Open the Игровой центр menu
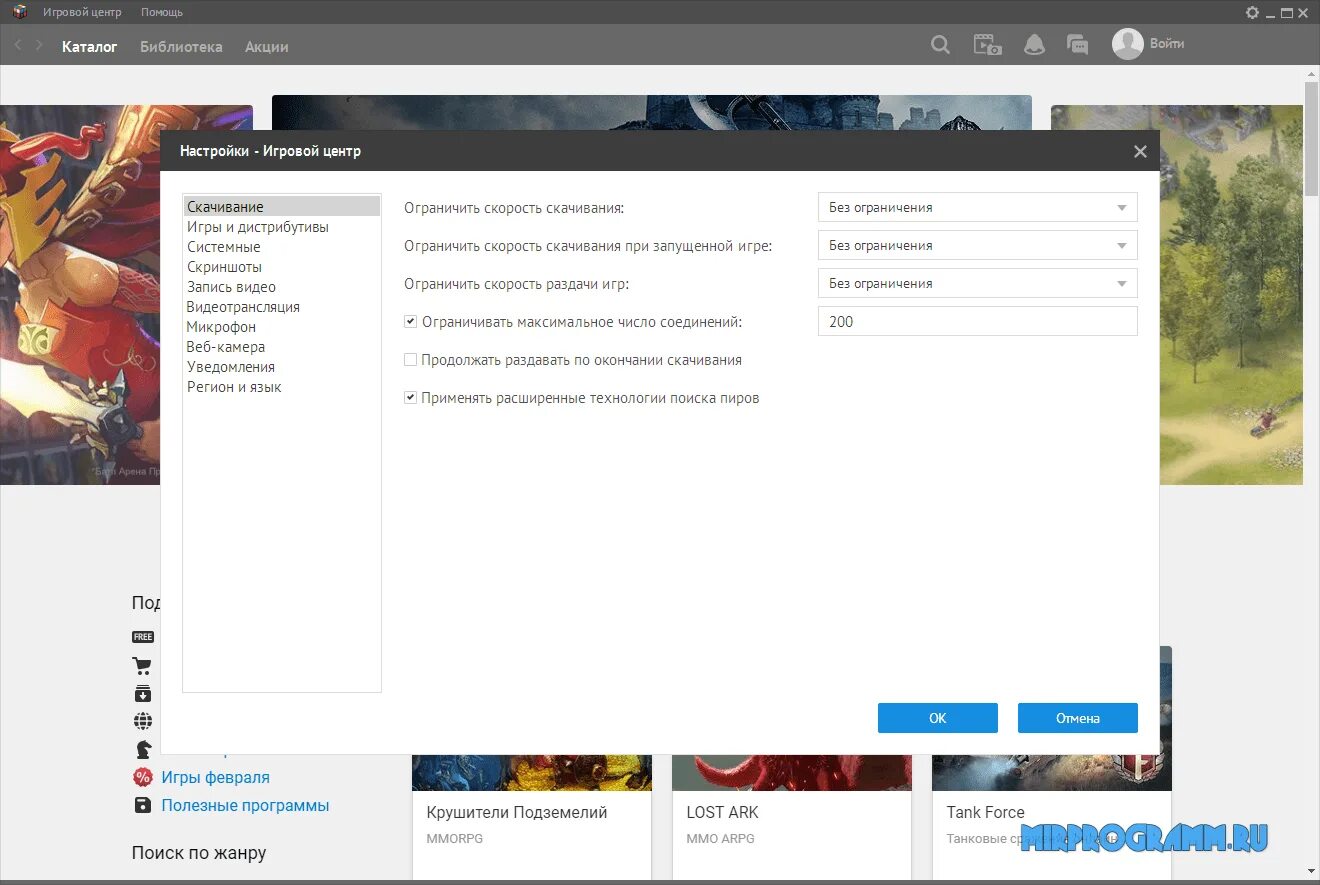 (x=82, y=12)
